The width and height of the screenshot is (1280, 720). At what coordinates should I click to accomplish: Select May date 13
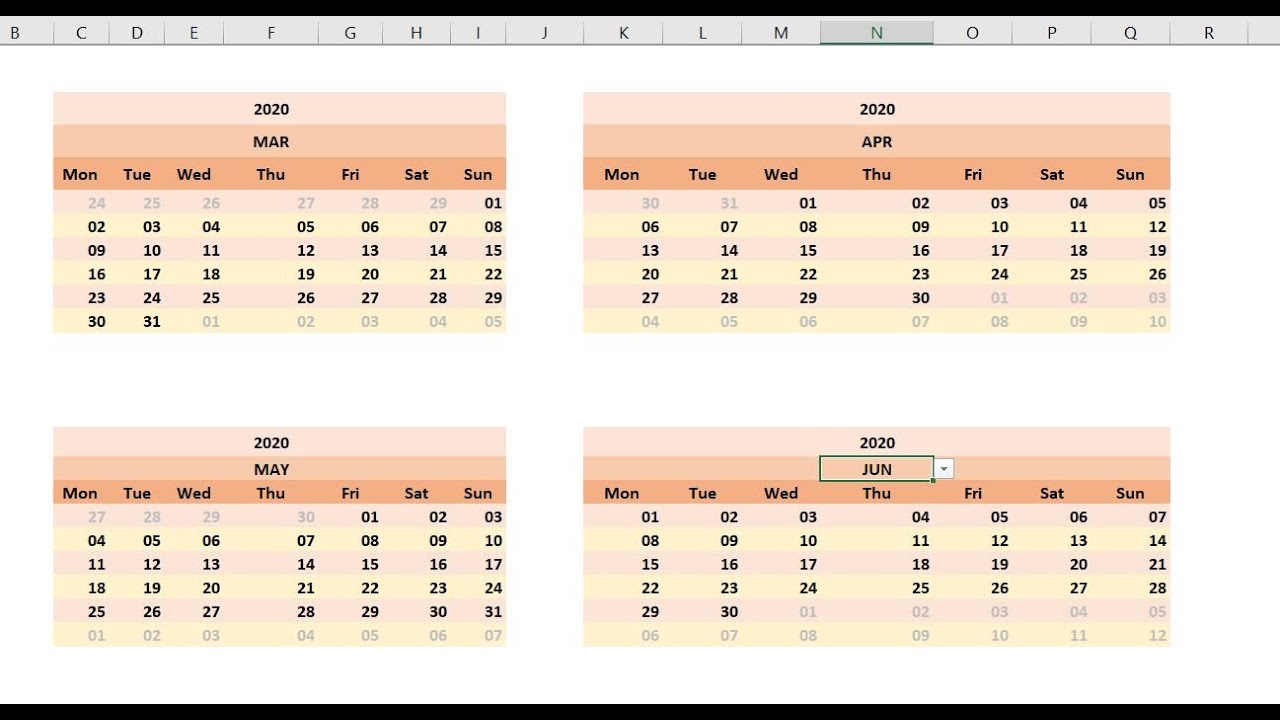[211, 564]
